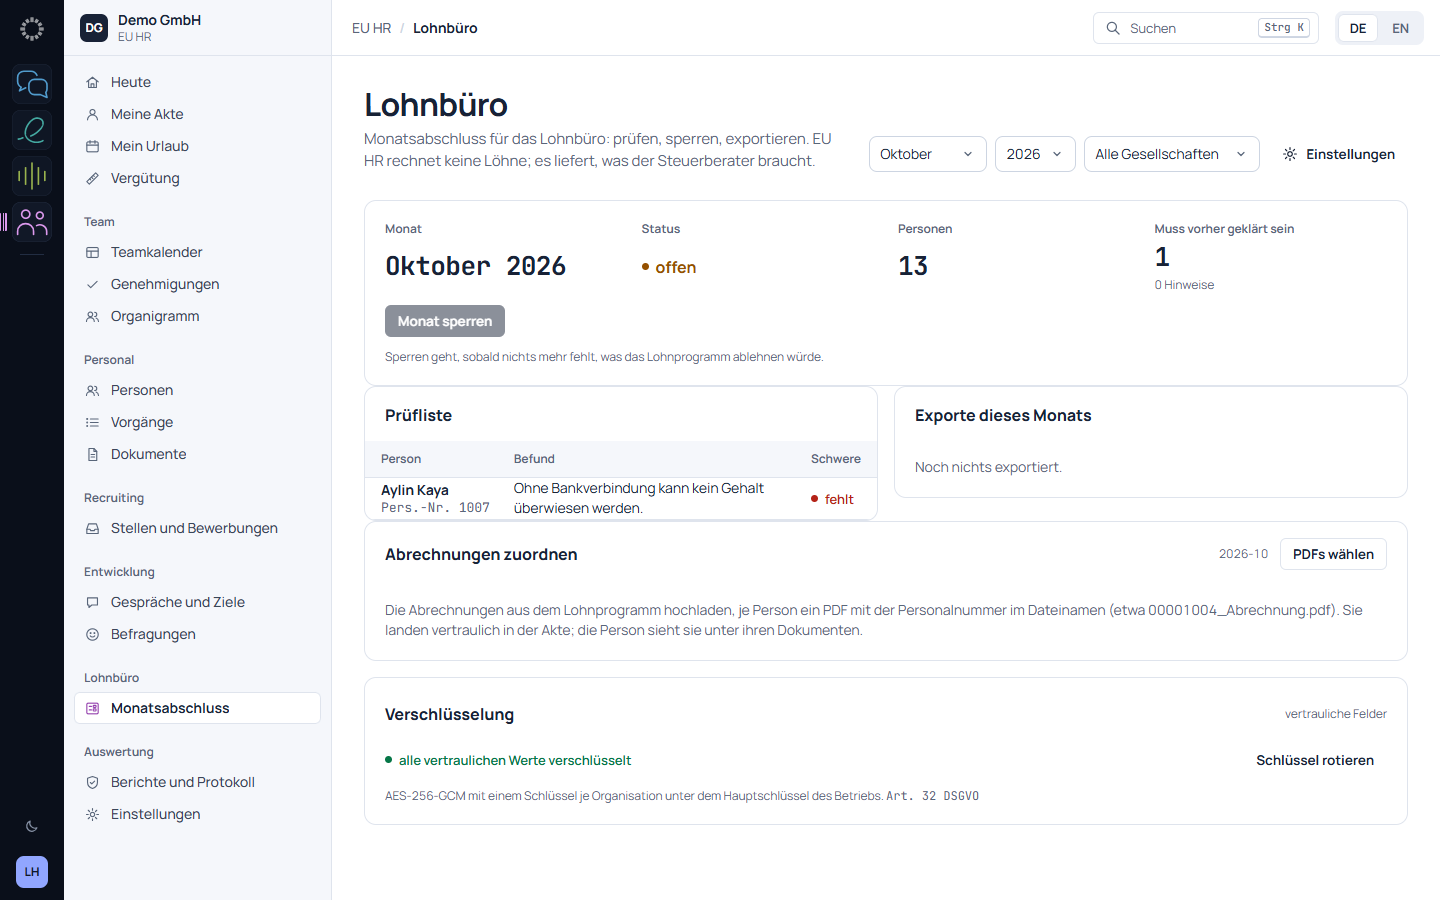Open the LH user avatar
Image resolution: width=1440 pixels, height=900 pixels.
point(32,872)
